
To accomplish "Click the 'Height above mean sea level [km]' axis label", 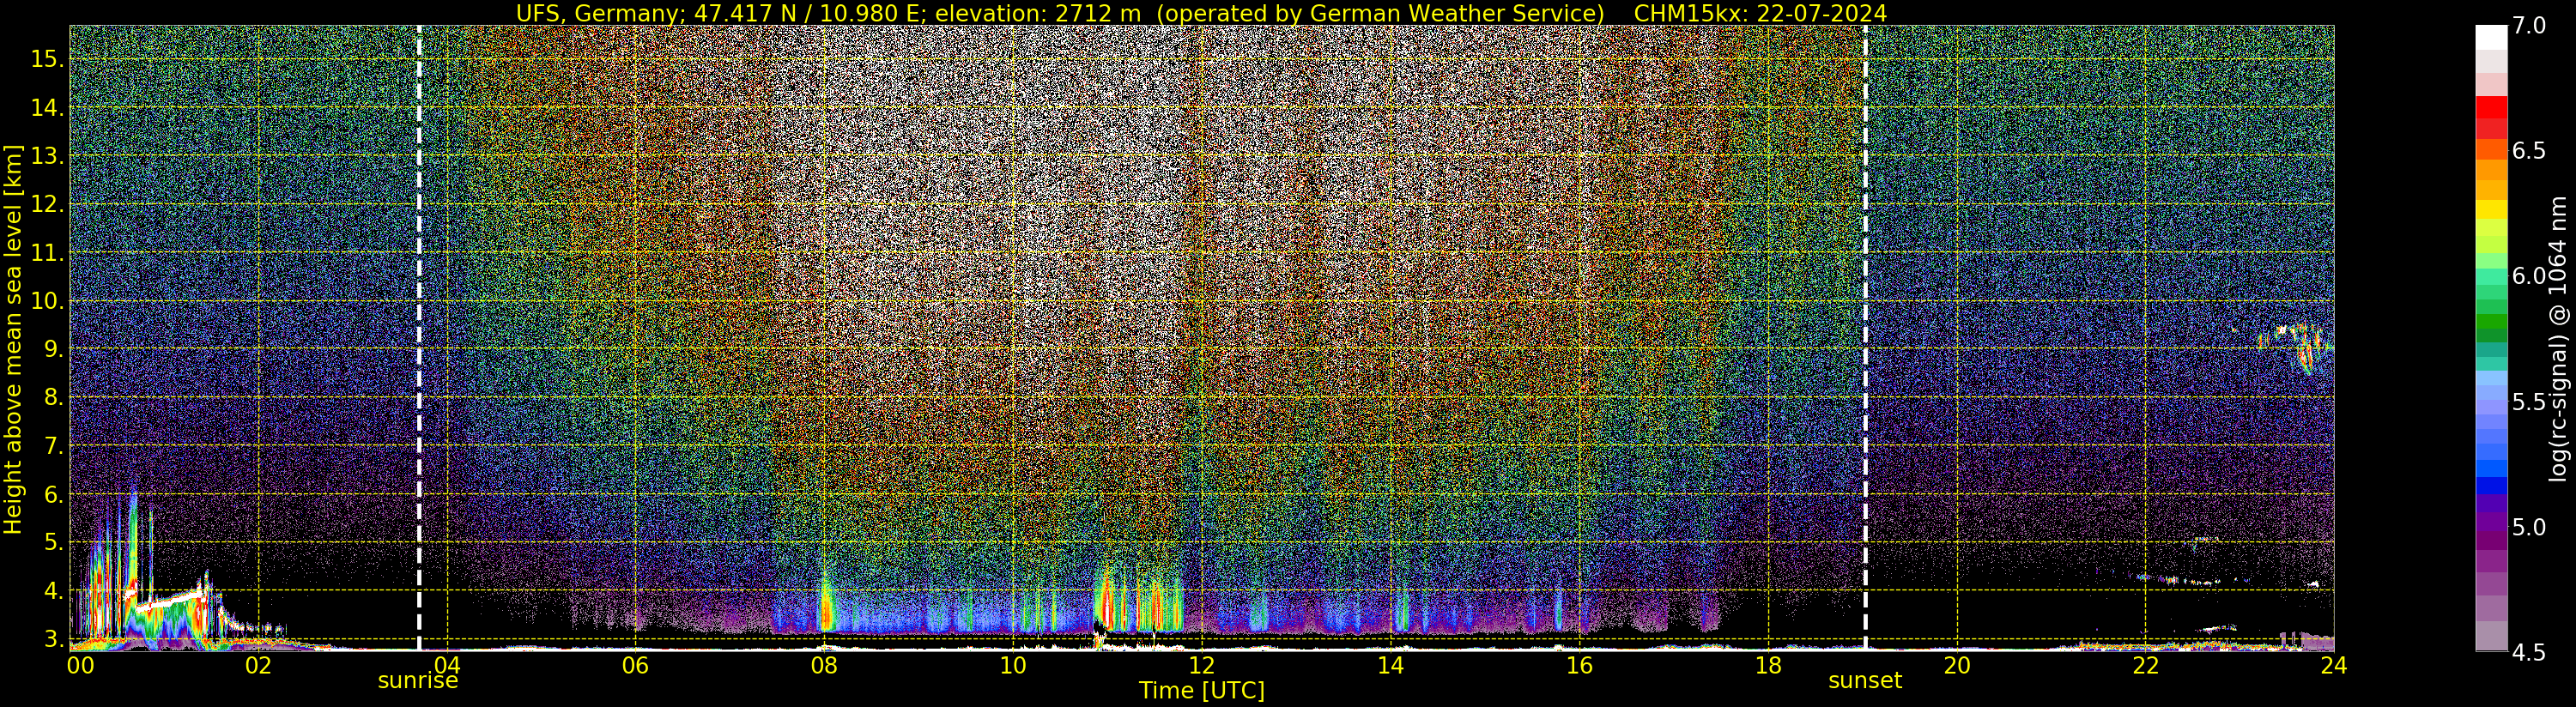I will pyautogui.click(x=13, y=340).
